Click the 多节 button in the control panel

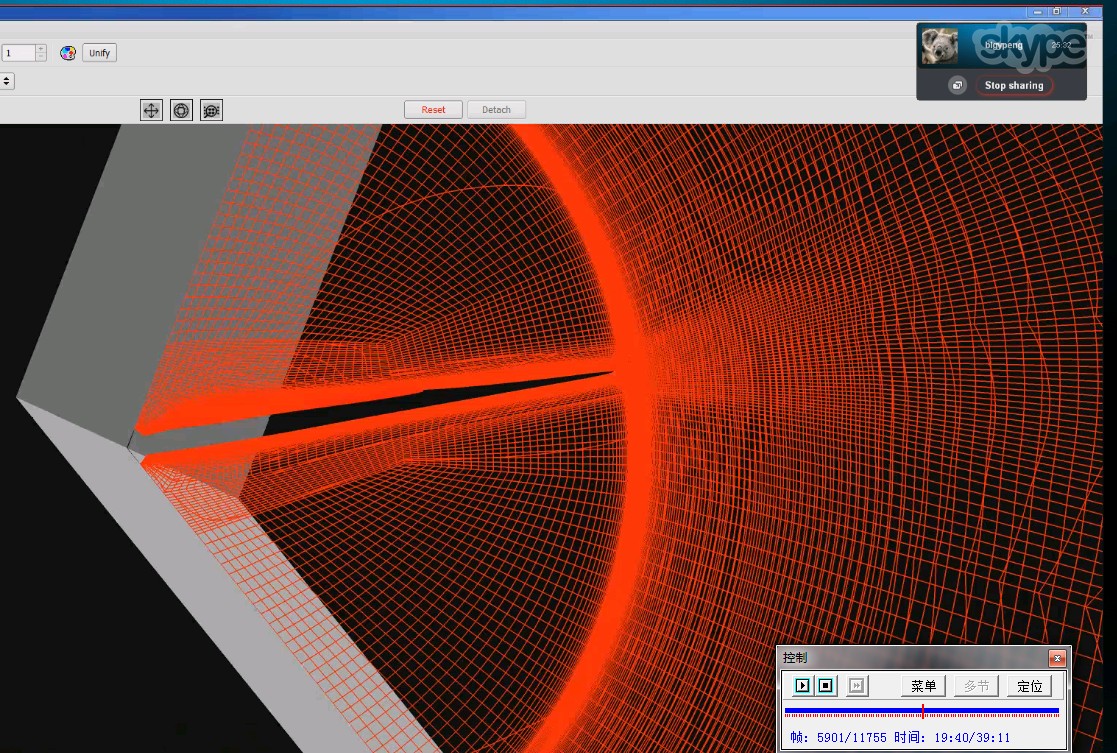[976, 686]
